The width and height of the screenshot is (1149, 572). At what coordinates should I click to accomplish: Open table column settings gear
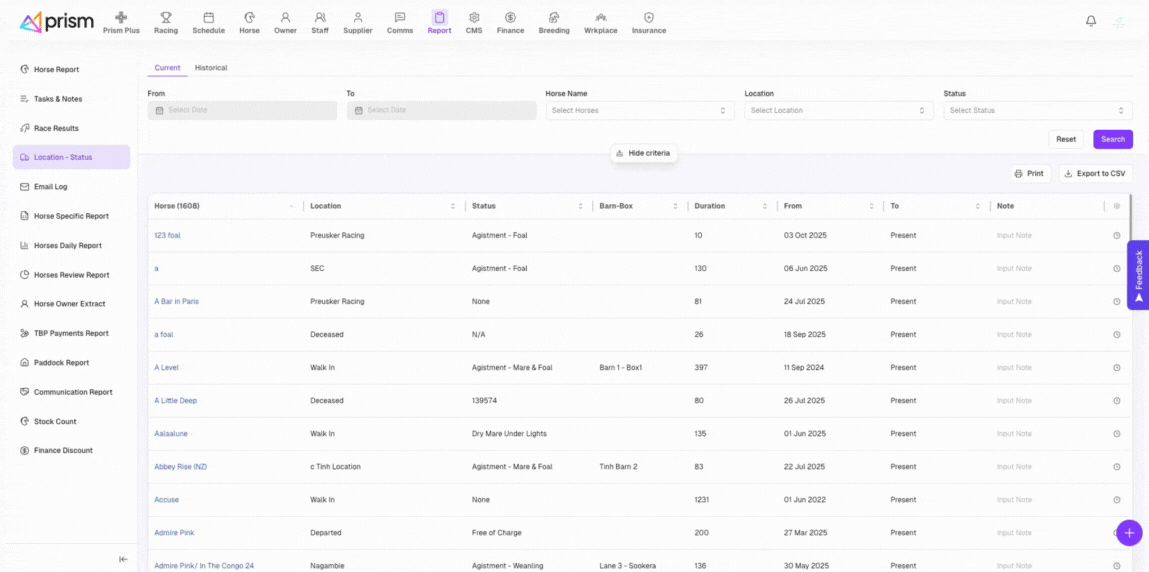(1117, 206)
